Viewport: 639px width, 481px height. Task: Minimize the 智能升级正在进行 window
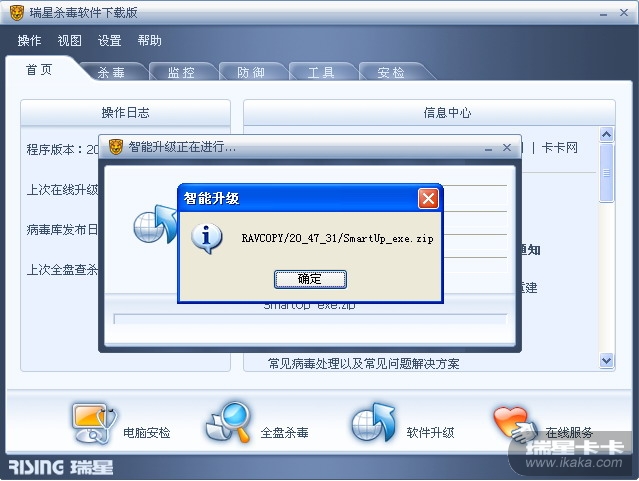(x=488, y=149)
